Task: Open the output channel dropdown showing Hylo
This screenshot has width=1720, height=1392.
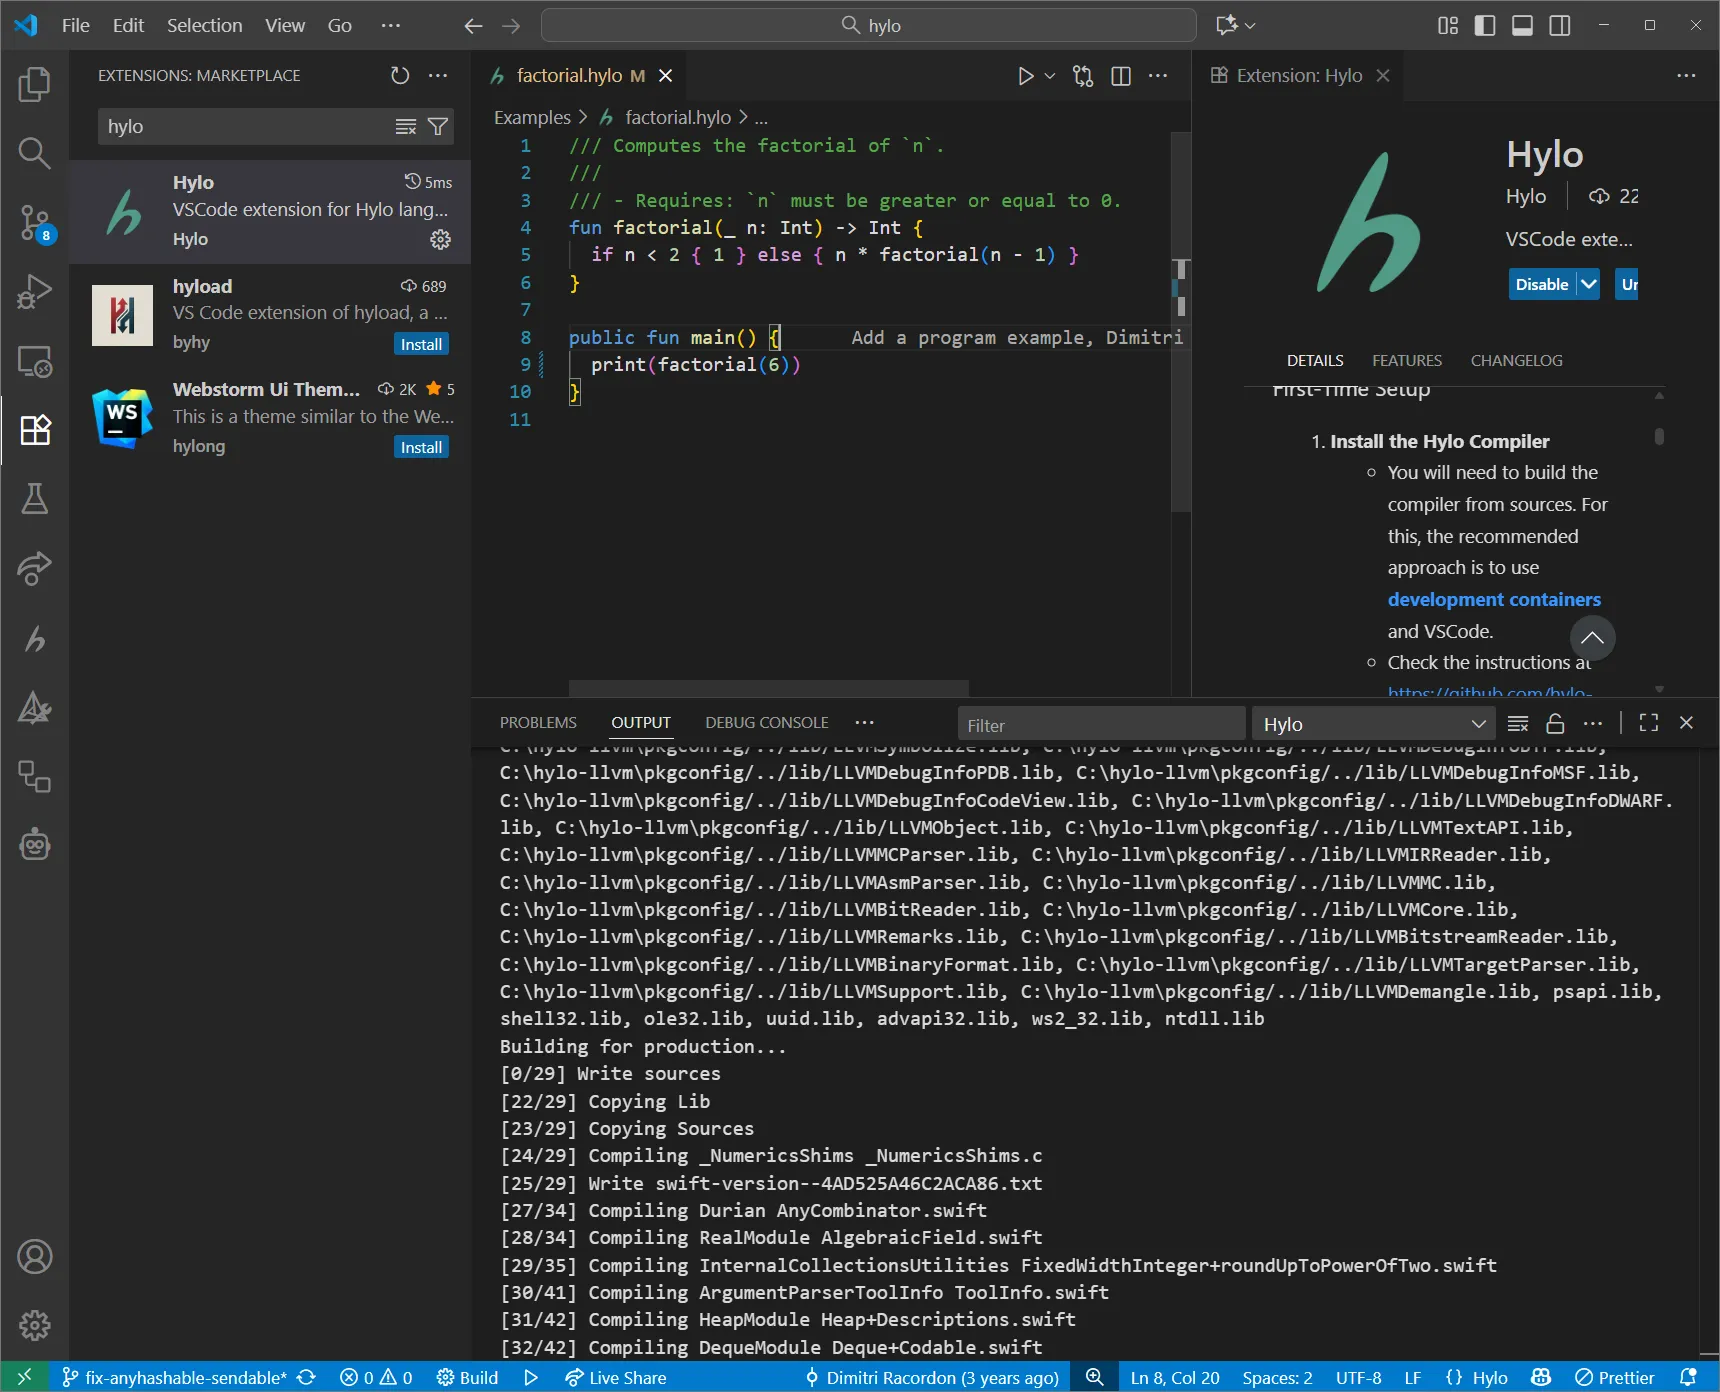Action: click(x=1372, y=723)
